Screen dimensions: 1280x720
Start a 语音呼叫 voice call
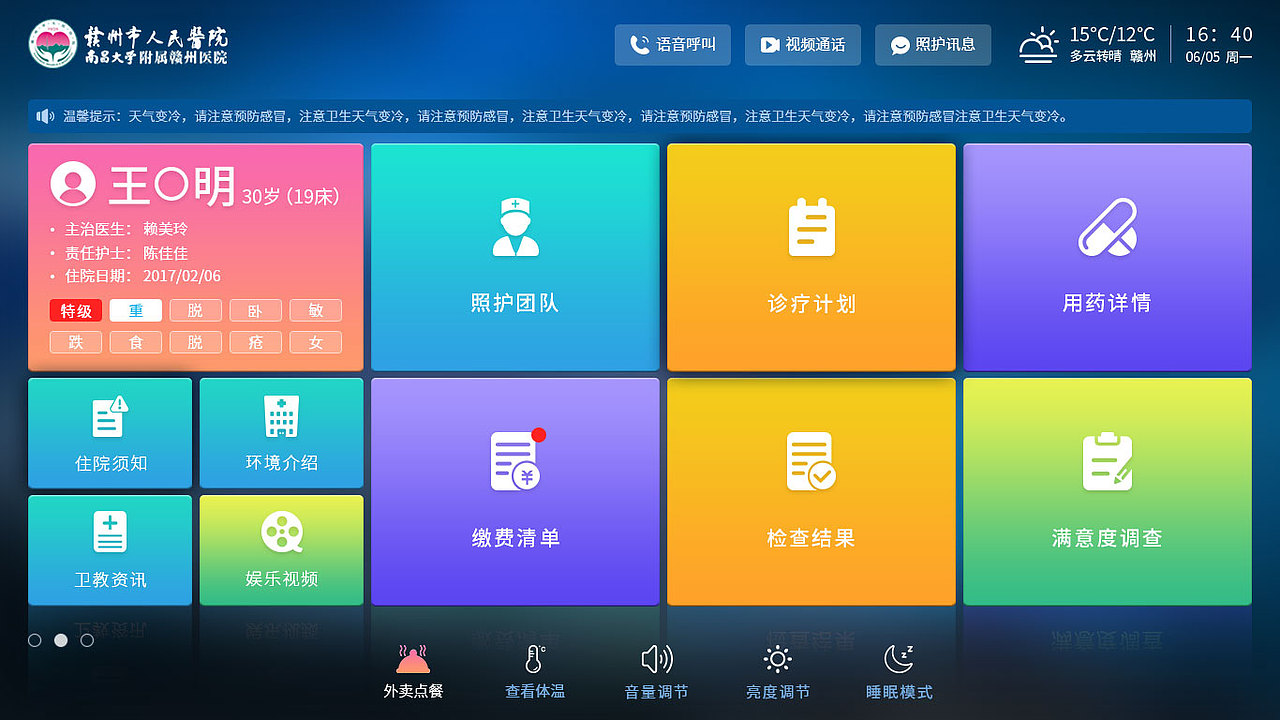coord(672,45)
